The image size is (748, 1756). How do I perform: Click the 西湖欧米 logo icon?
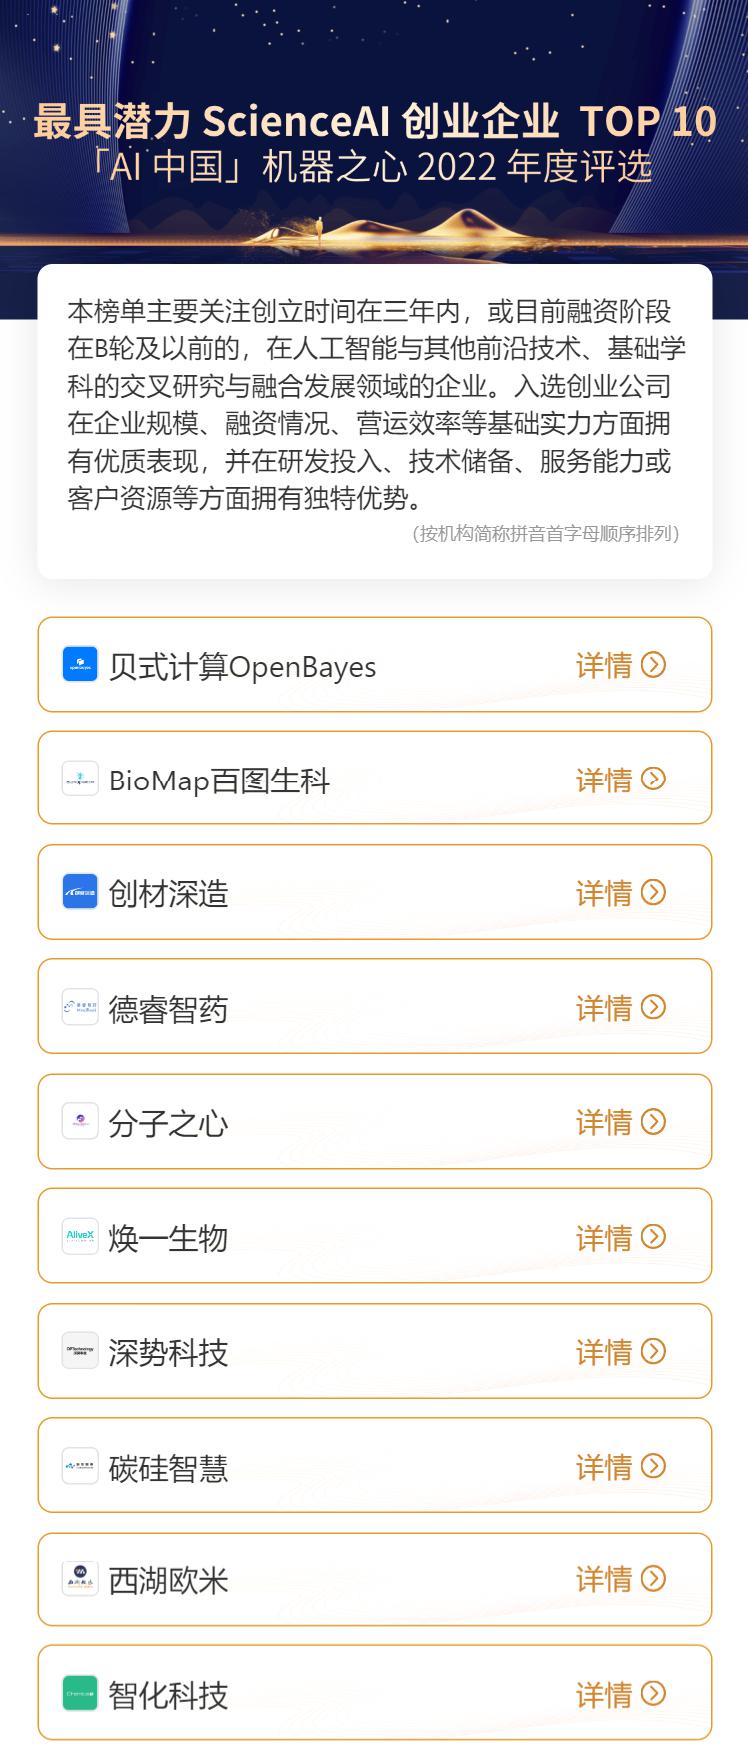[80, 1579]
